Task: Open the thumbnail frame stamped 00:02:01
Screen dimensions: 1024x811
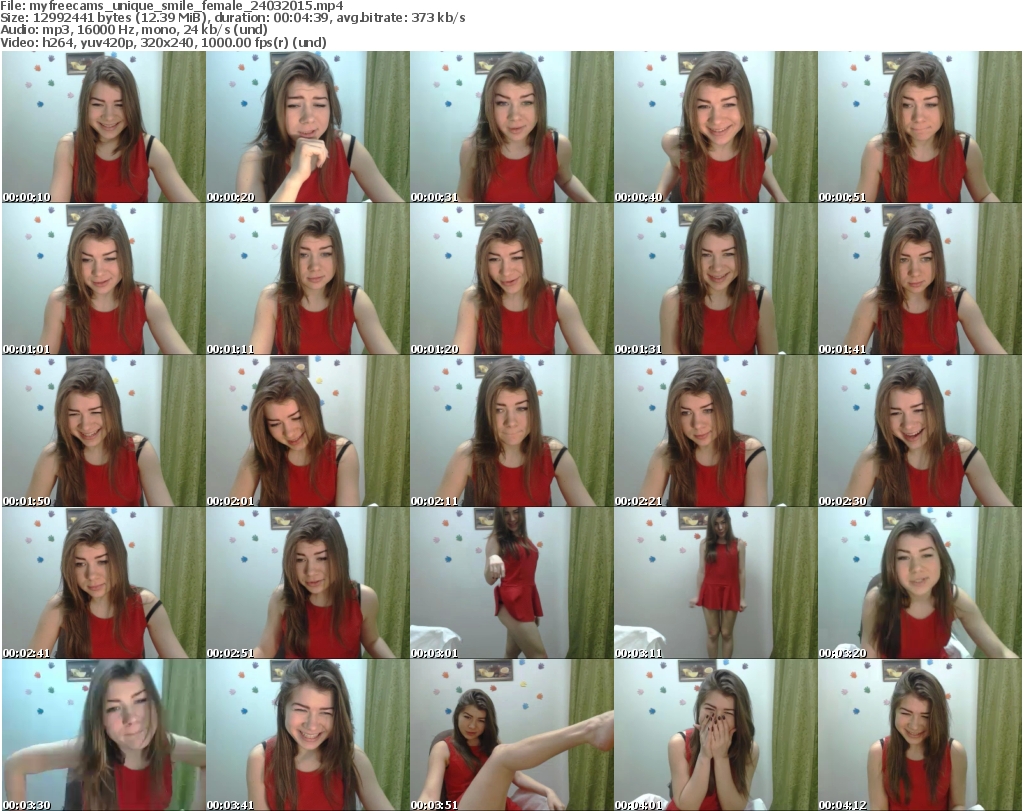Action: 308,431
